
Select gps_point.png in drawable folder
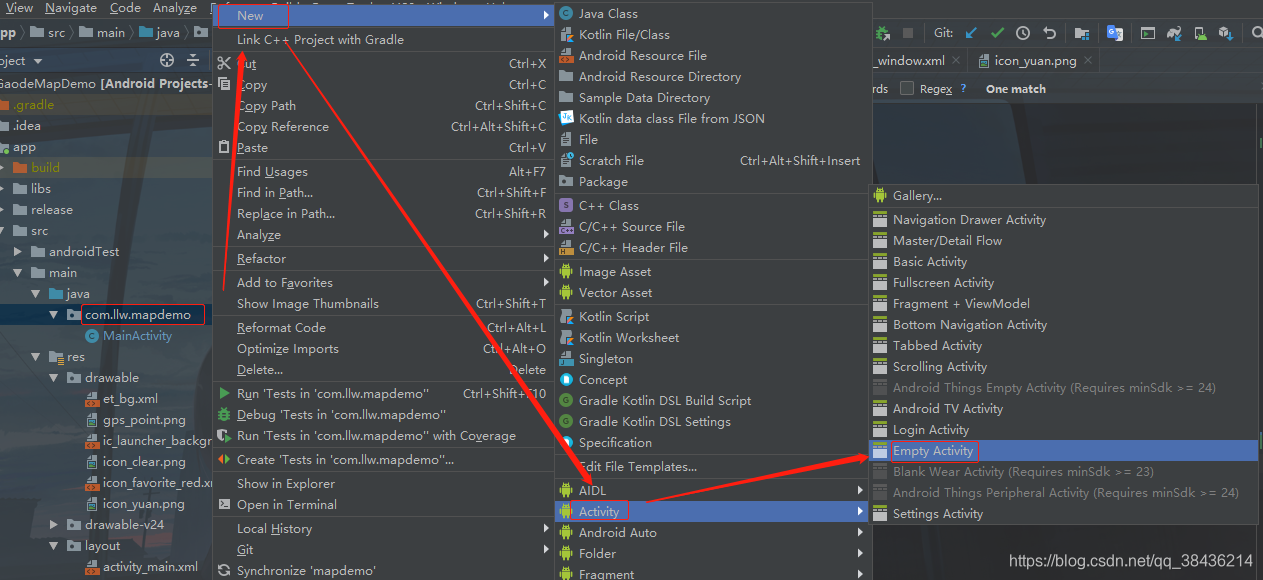point(144,420)
